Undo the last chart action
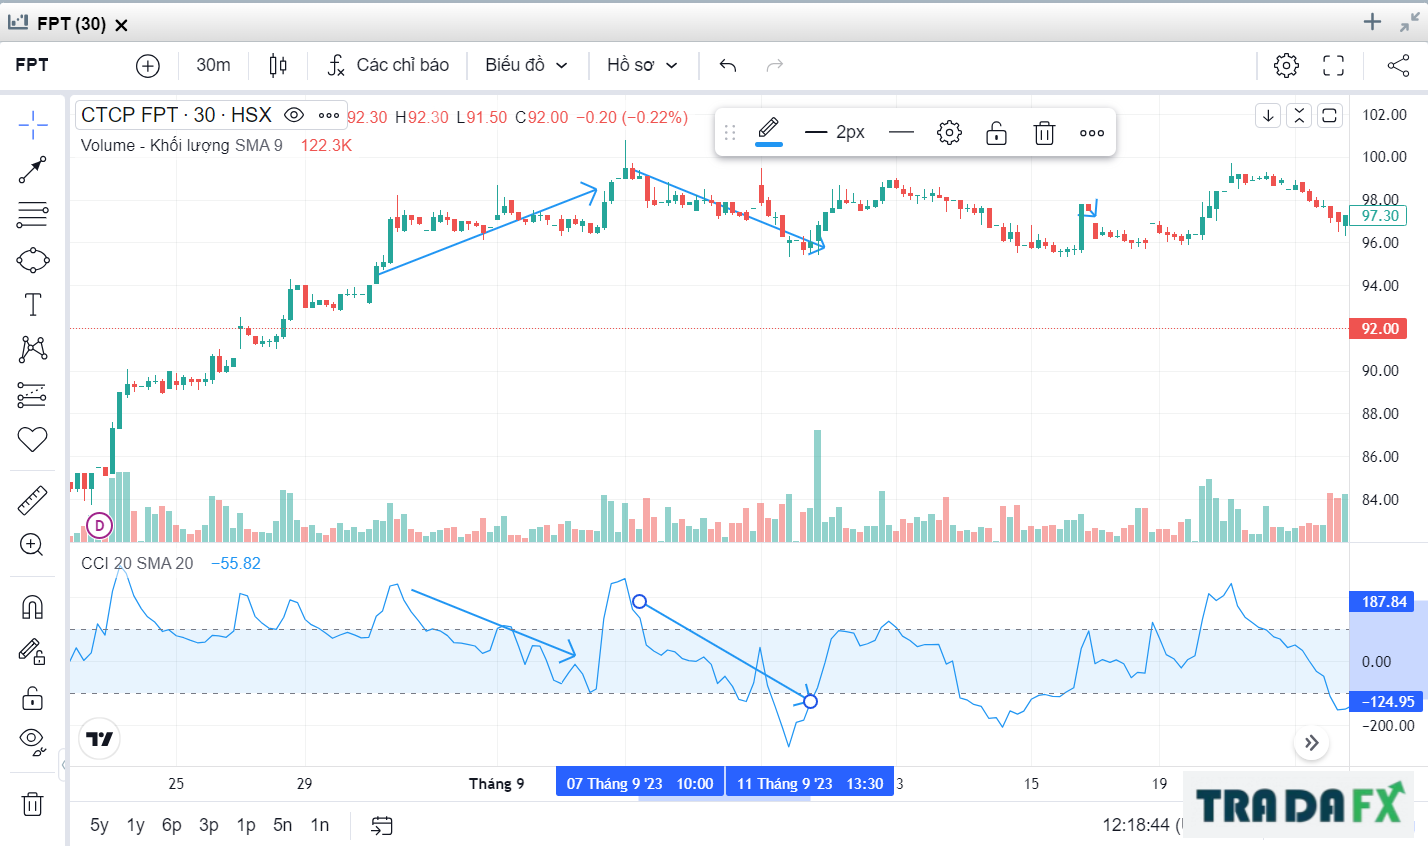 coord(728,66)
